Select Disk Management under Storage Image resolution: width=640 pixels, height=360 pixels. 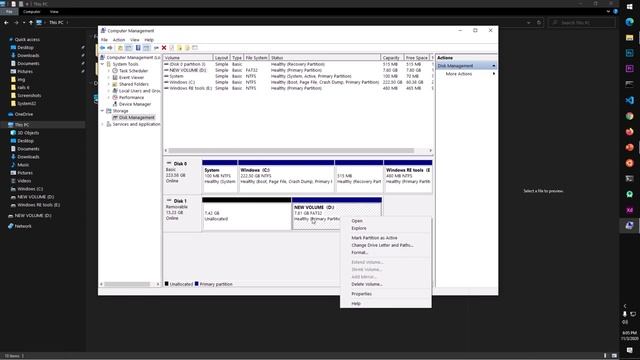click(137, 118)
